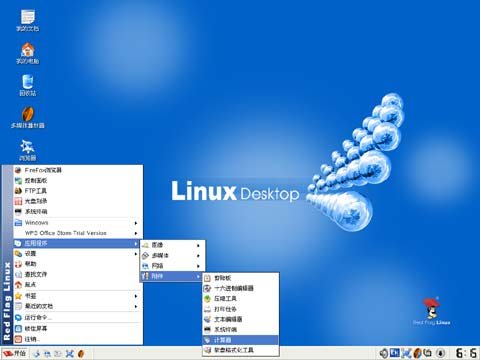Open the My Documents desktop icon
Image resolution: width=480 pixels, height=360 pixels.
point(28,20)
